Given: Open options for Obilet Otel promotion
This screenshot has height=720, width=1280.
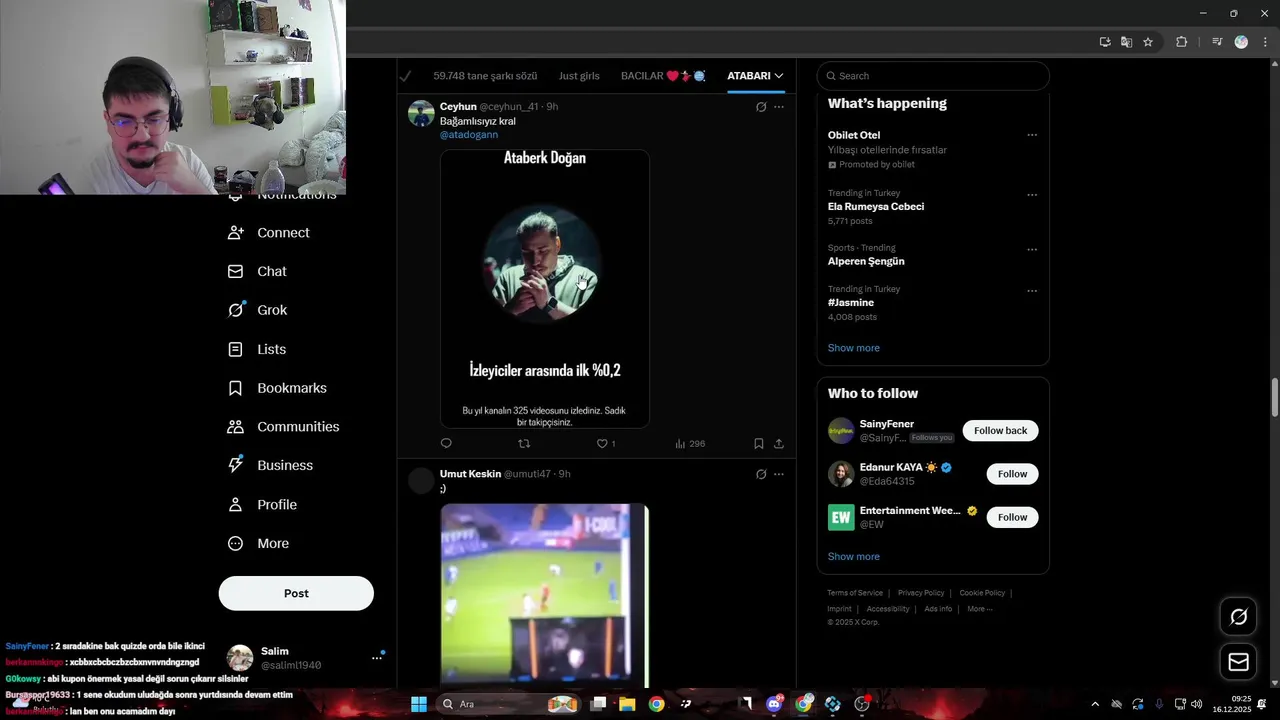Looking at the screenshot, I should [1032, 135].
